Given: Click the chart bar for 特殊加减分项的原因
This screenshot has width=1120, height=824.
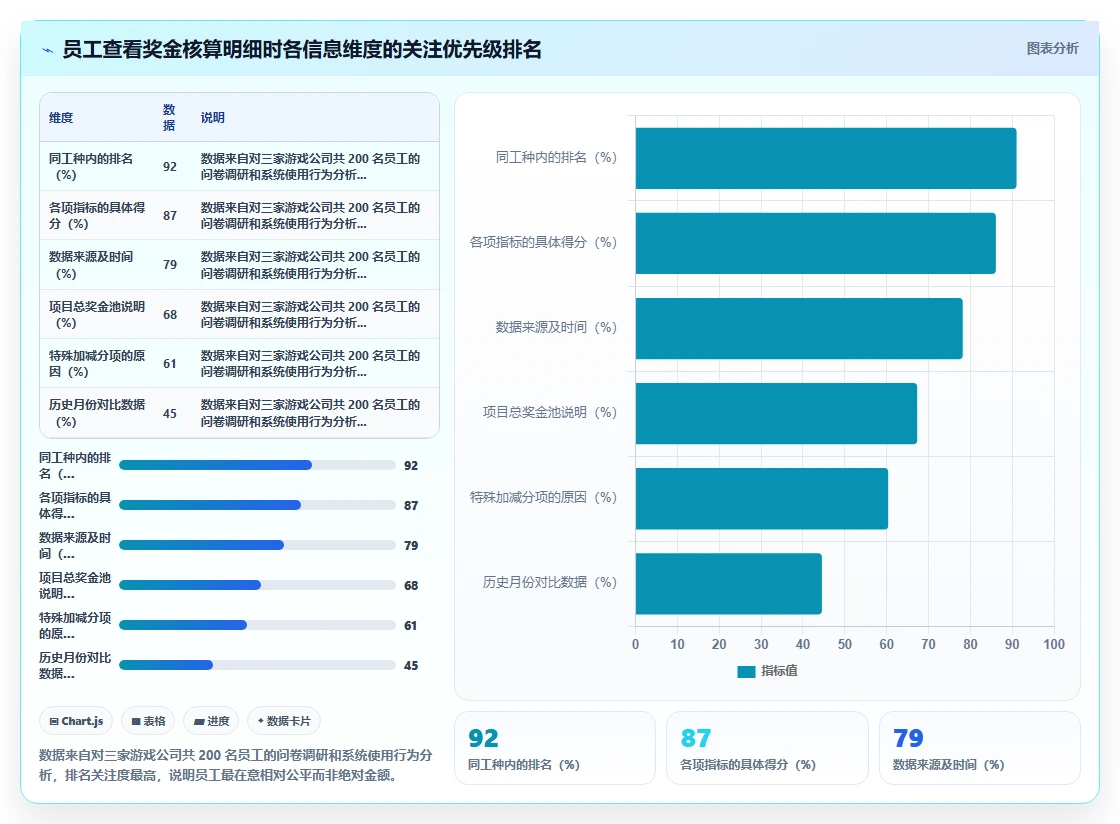Looking at the screenshot, I should (x=761, y=498).
